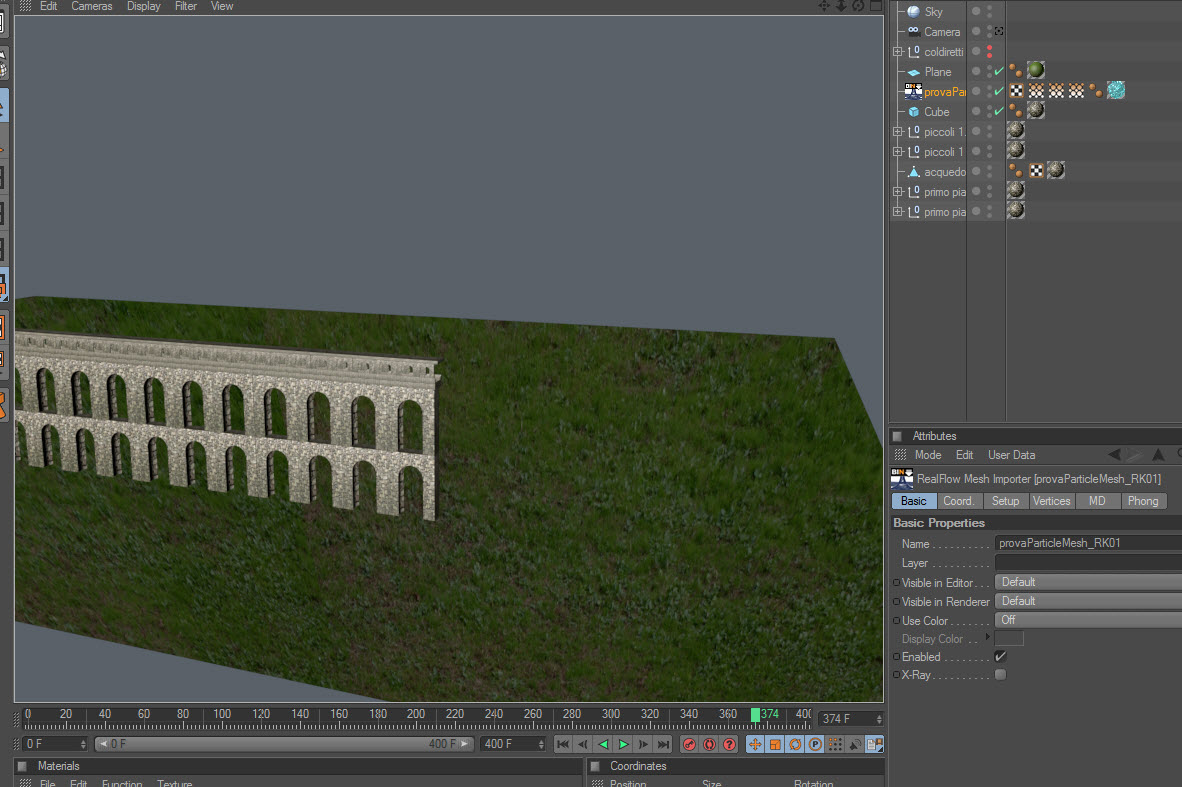The height and width of the screenshot is (787, 1182).
Task: Open Visible in Editor dropdown
Action: [1089, 582]
